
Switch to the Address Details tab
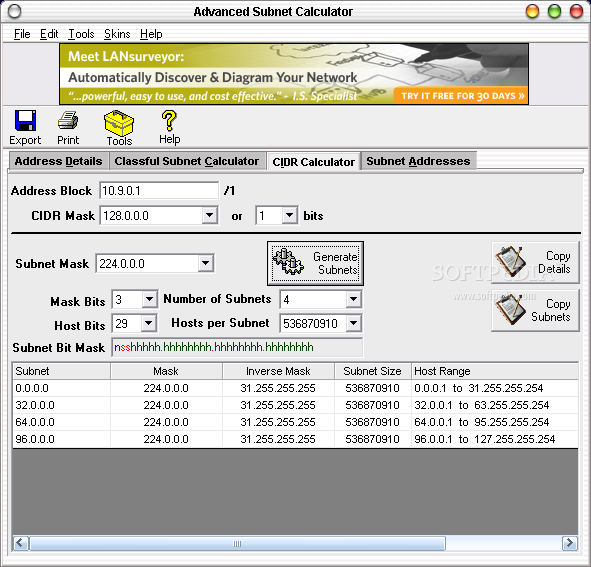coord(58,161)
